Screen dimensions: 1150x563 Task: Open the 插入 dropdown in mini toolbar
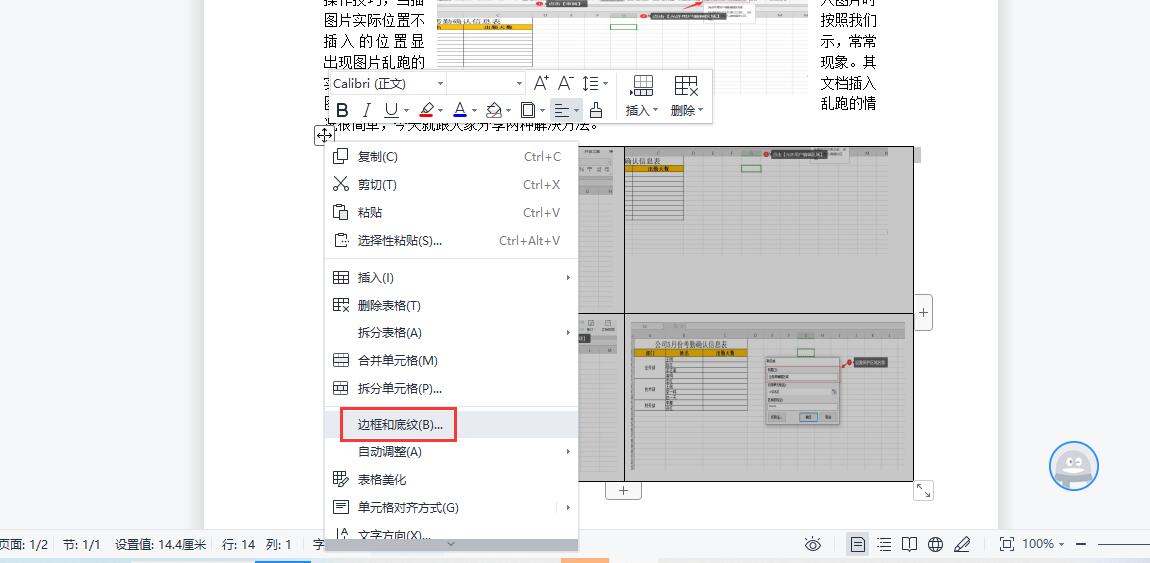642,111
